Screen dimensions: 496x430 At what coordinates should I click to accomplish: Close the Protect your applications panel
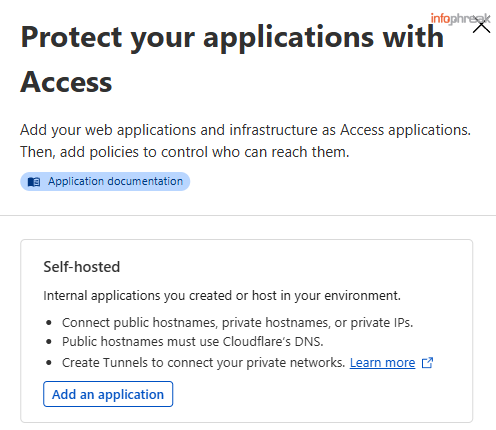pos(481,26)
